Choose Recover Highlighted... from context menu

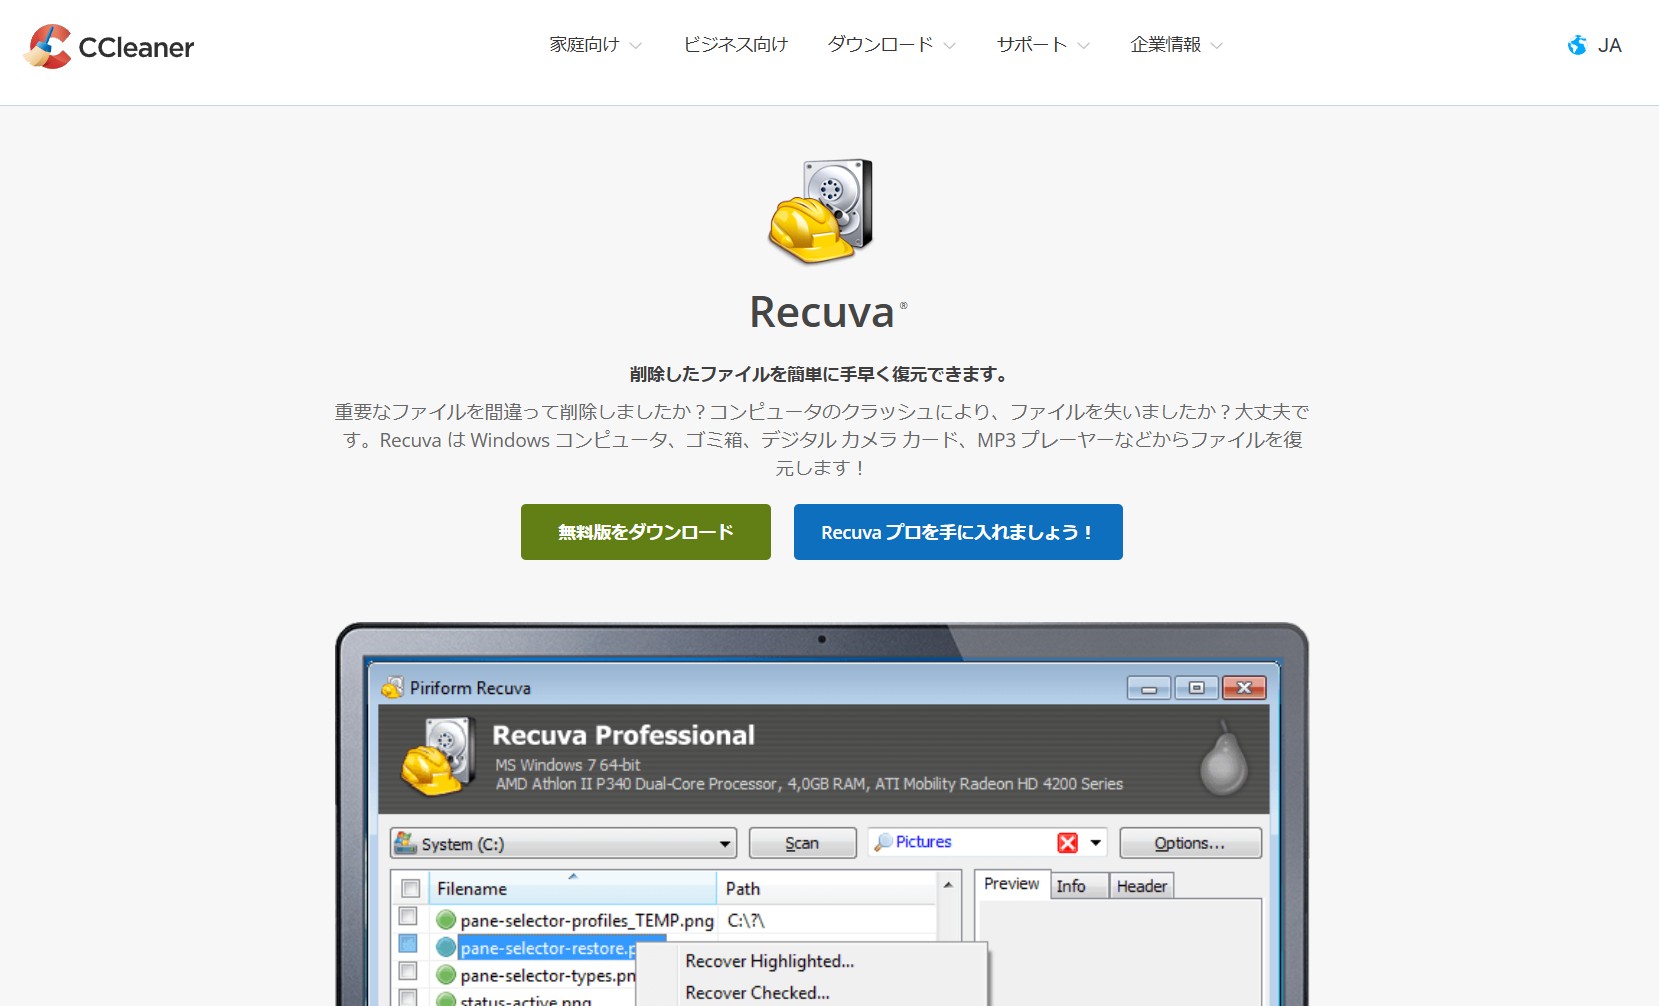point(769,961)
